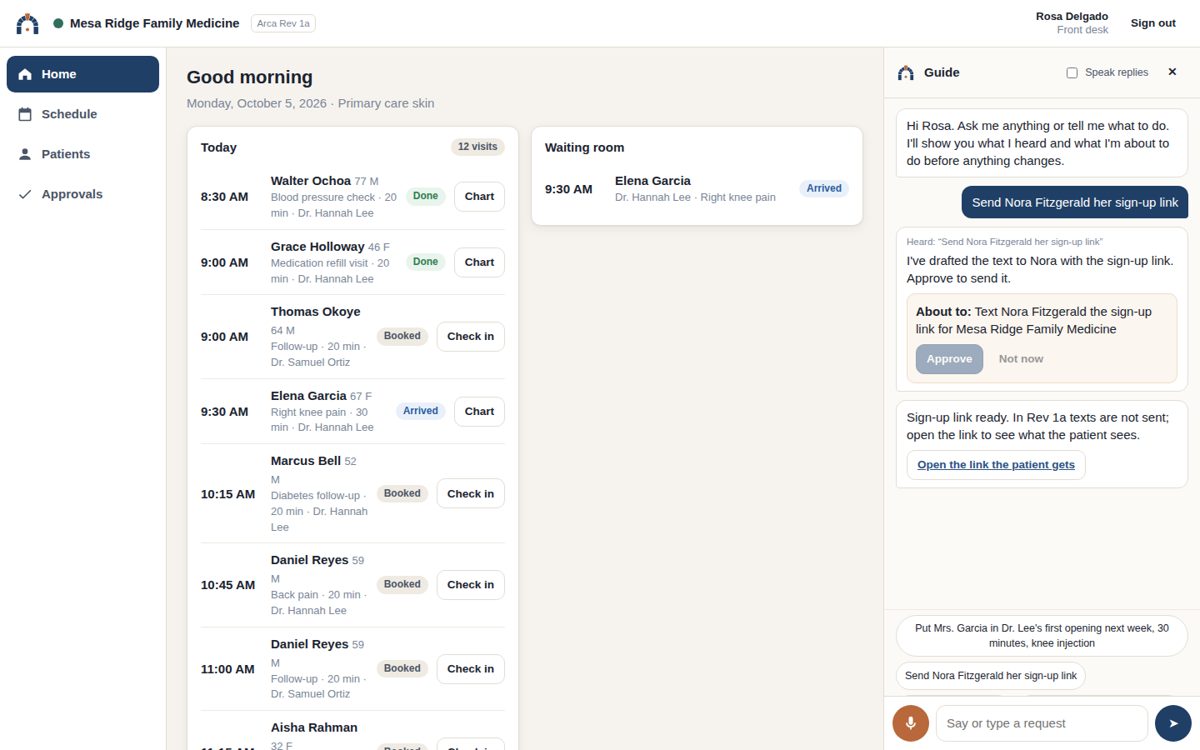Click the 'Good morning' heading
Screen dimensions: 1200x750
(x=250, y=77)
